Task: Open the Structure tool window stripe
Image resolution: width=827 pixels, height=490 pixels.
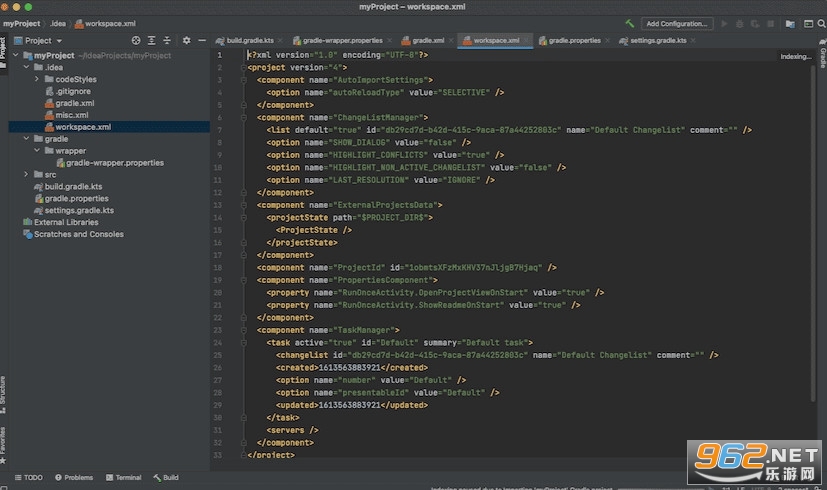Action: tap(3, 395)
